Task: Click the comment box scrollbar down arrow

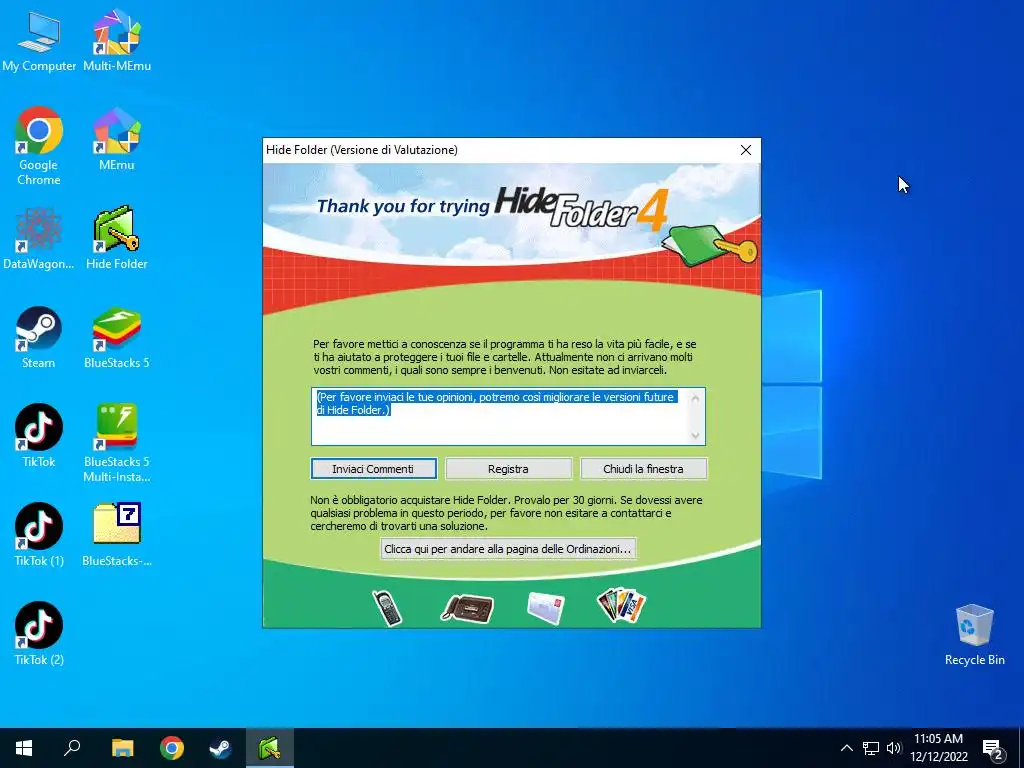Action: coord(696,436)
